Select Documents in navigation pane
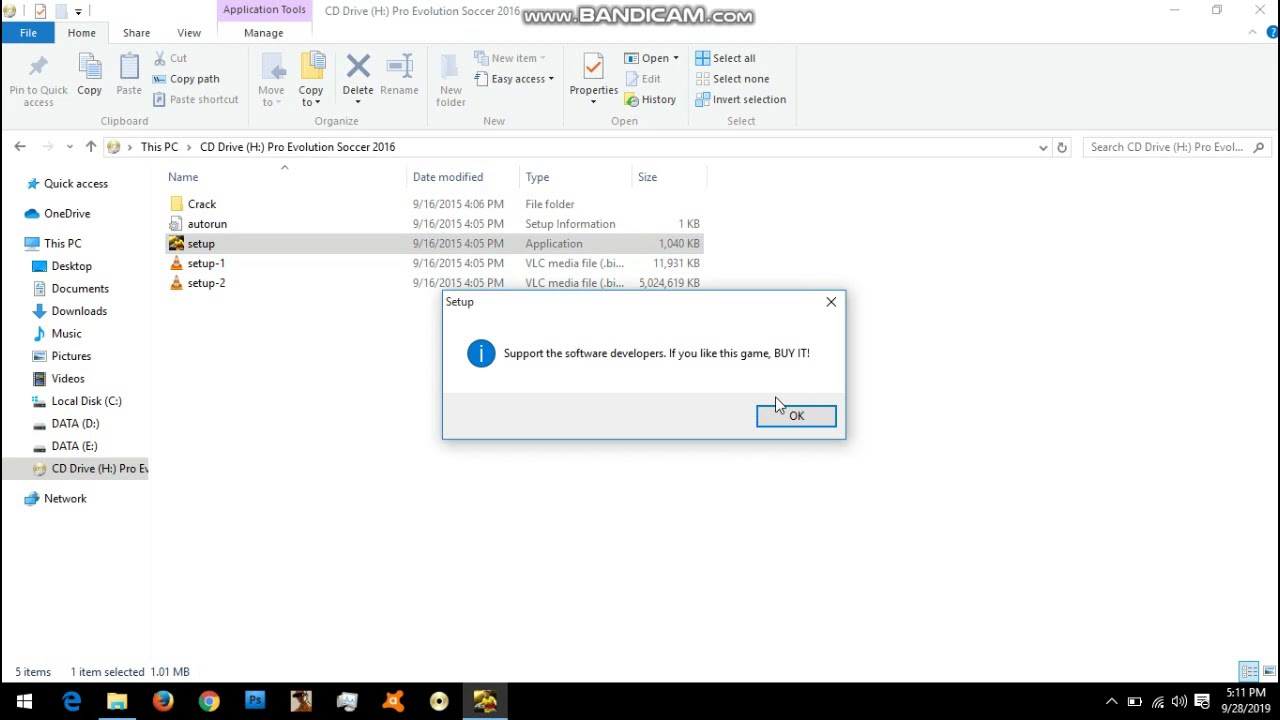Viewport: 1280px width, 720px height. click(80, 289)
